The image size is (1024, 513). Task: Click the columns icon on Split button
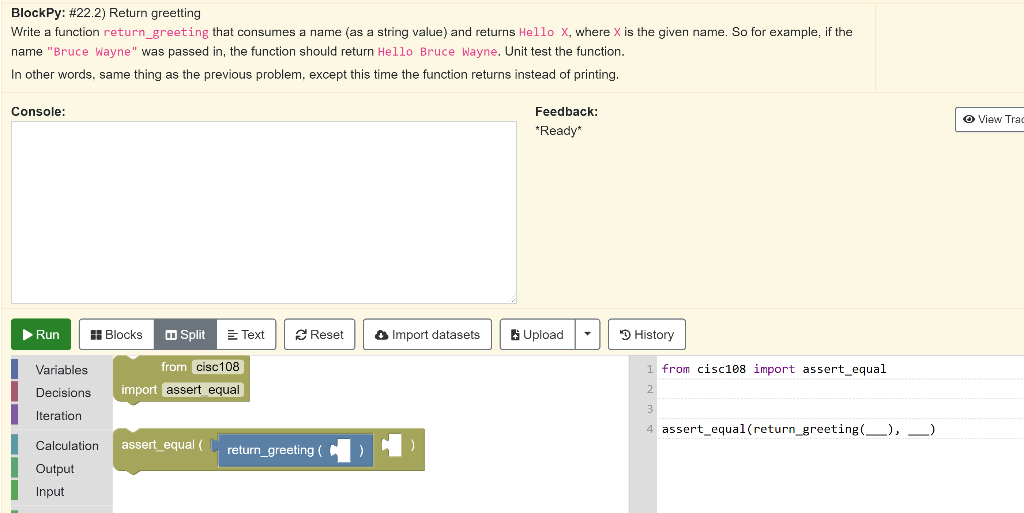171,335
